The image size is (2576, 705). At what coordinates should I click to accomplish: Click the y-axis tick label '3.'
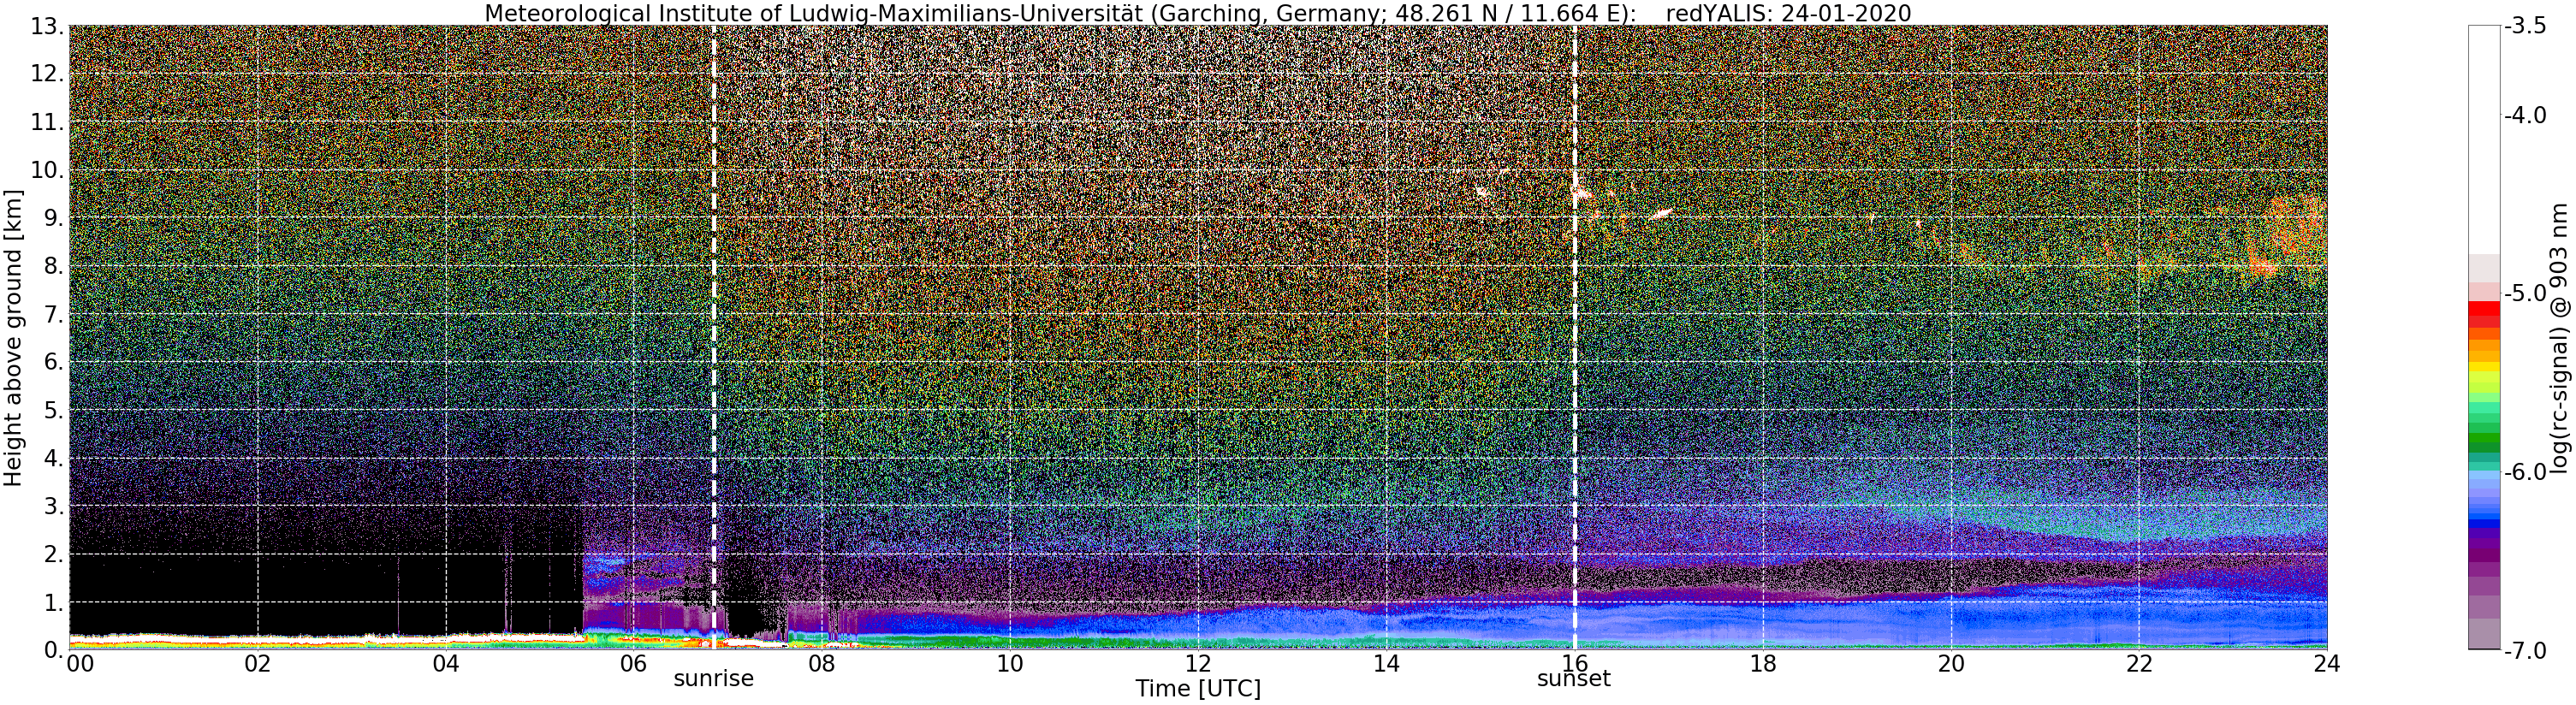54,506
